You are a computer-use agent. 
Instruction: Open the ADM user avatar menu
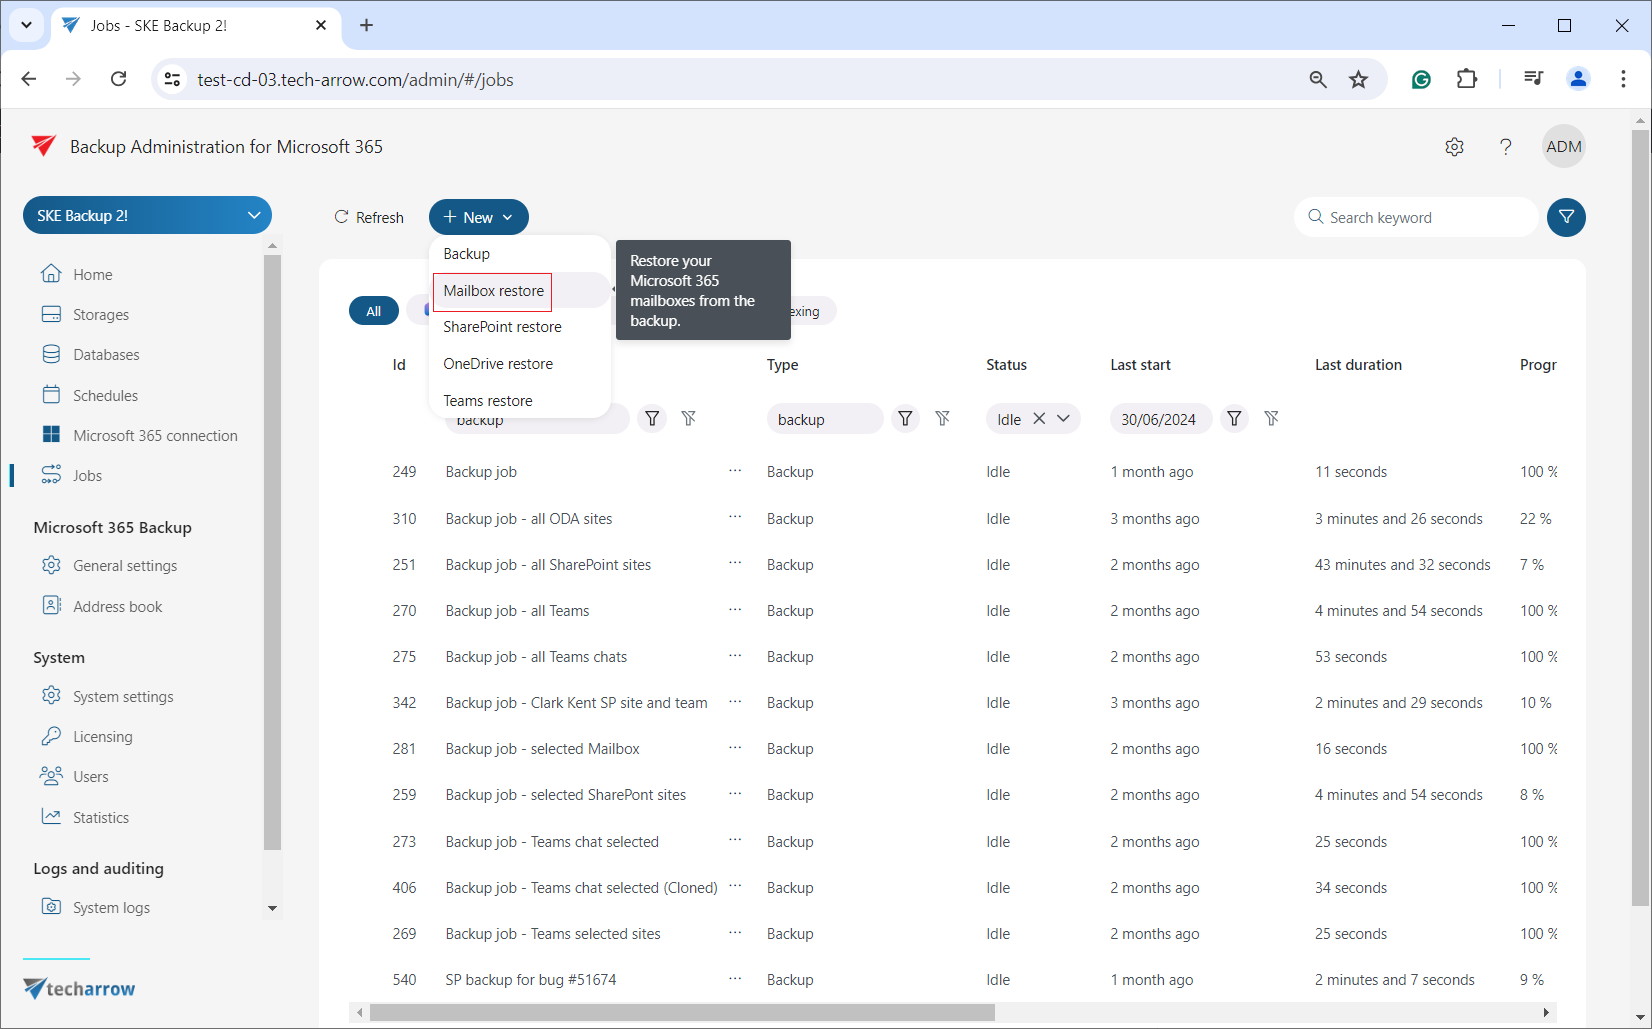[1563, 147]
